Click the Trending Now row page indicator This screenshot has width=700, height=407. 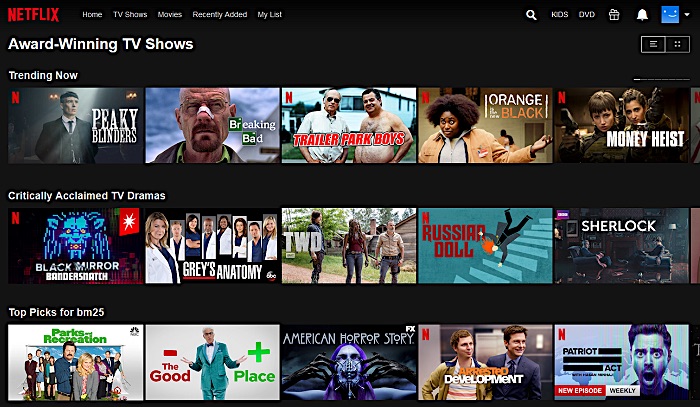(x=662, y=79)
